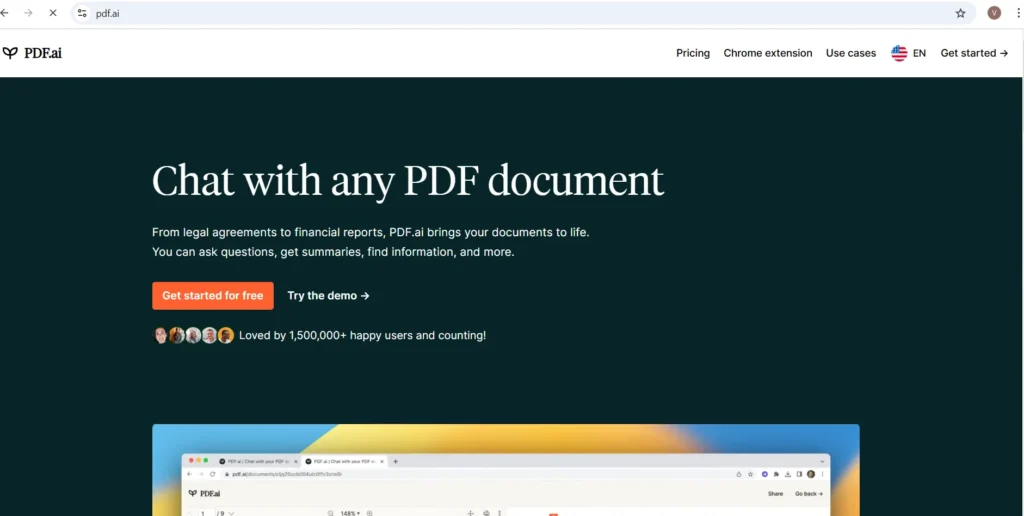Click the US flag language icon
Viewport: 1024px width, 516px height.
(899, 54)
